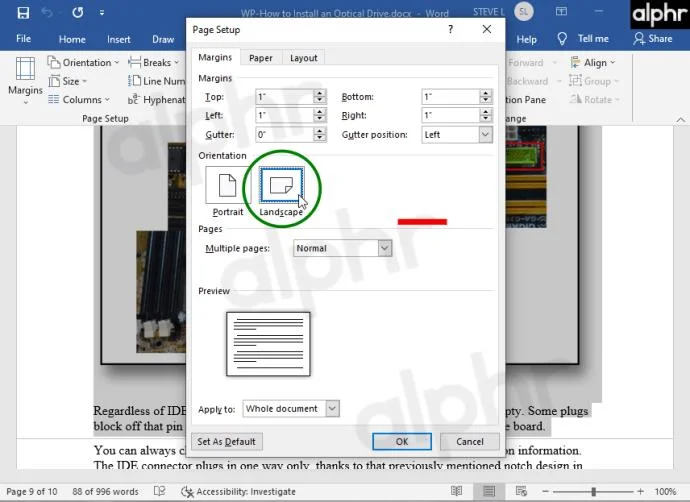Switch to the Home ribbon tab
The width and height of the screenshot is (690, 502).
click(72, 39)
